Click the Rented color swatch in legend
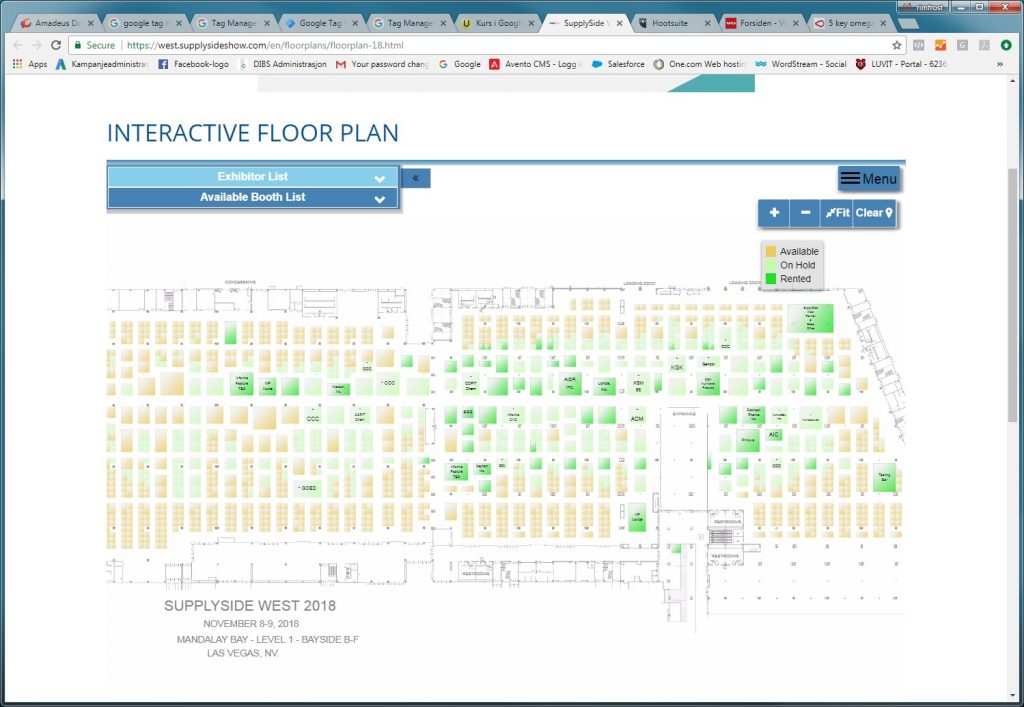This screenshot has width=1024, height=707. pos(771,279)
